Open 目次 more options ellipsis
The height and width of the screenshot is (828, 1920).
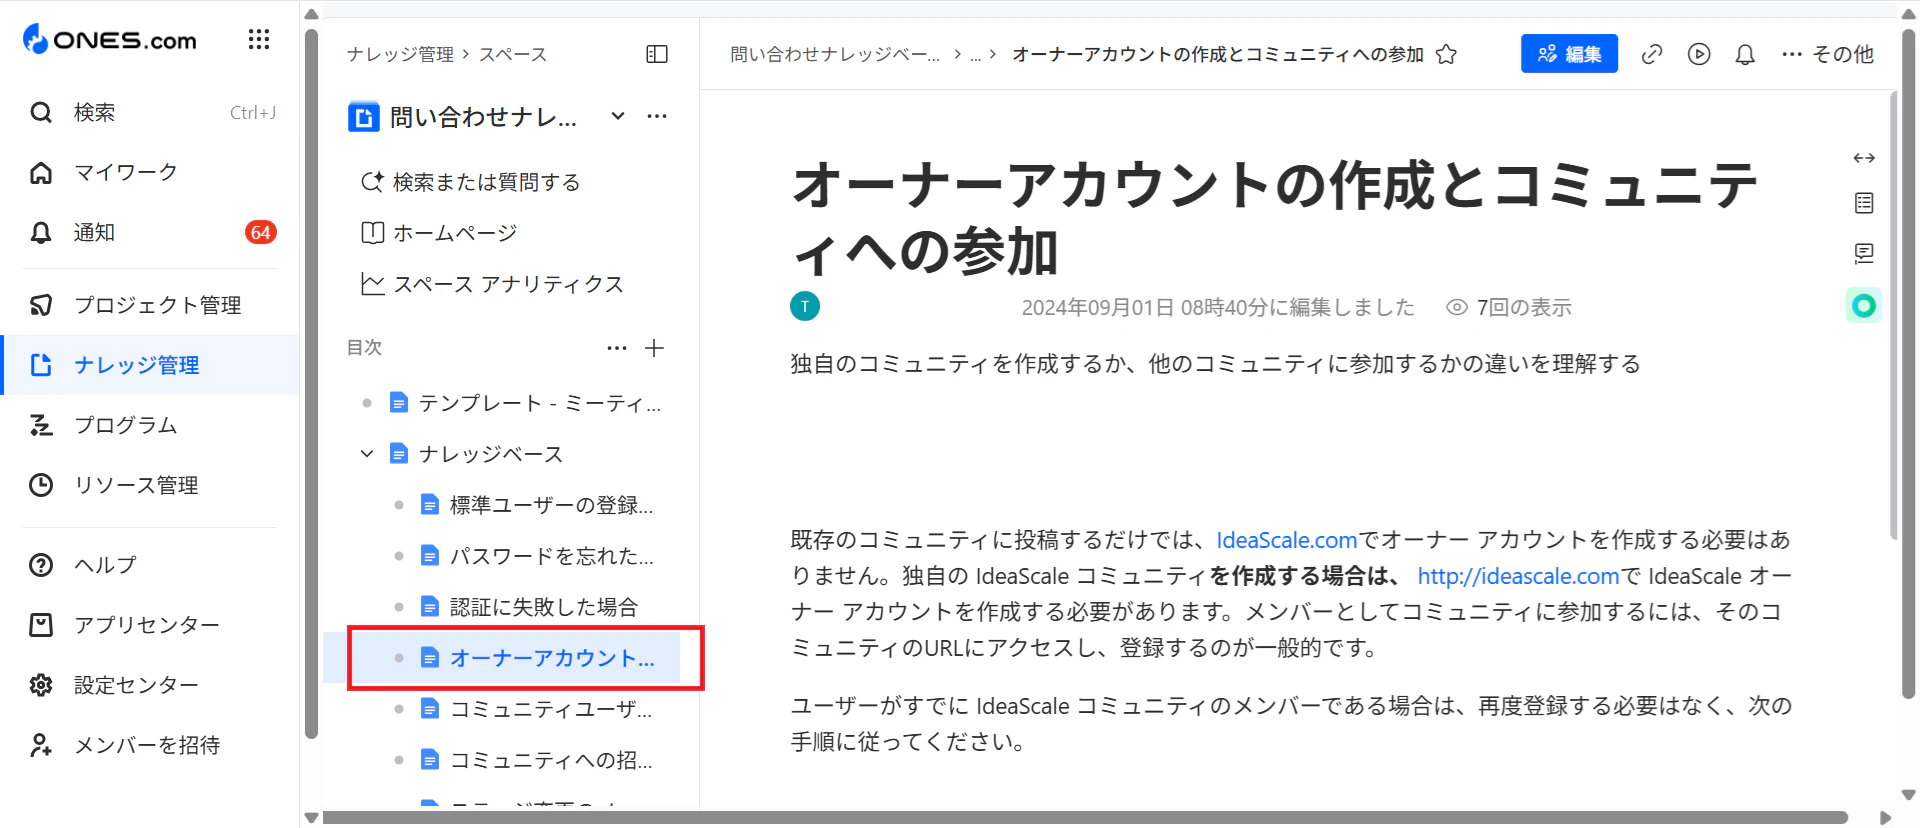pyautogui.click(x=617, y=348)
